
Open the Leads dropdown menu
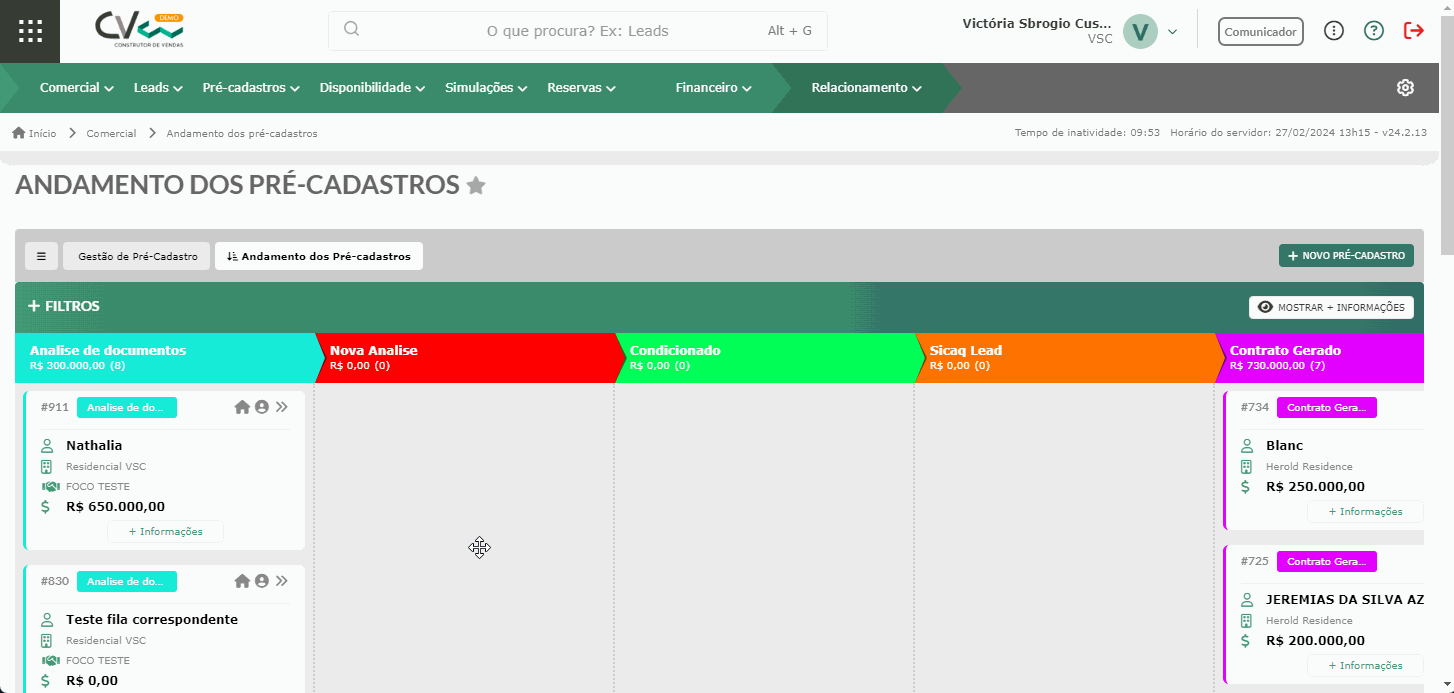click(158, 88)
